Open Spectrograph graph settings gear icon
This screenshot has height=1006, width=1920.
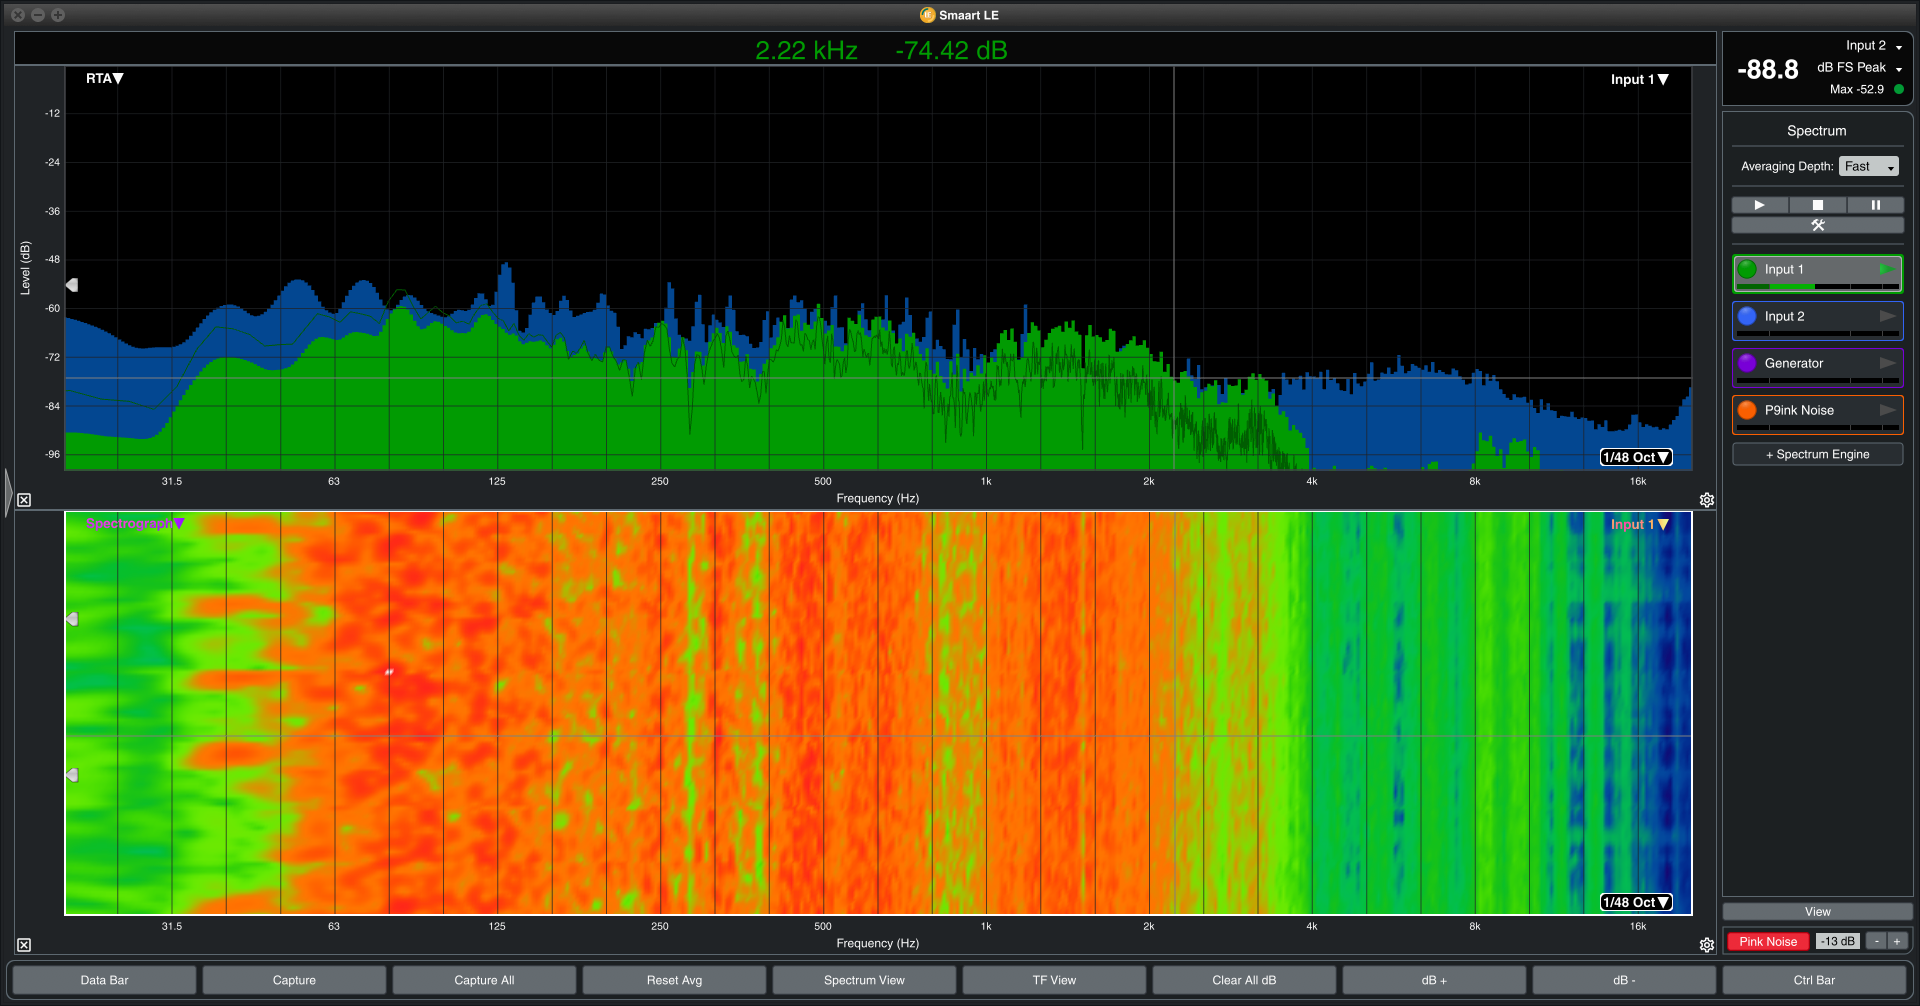1707,945
